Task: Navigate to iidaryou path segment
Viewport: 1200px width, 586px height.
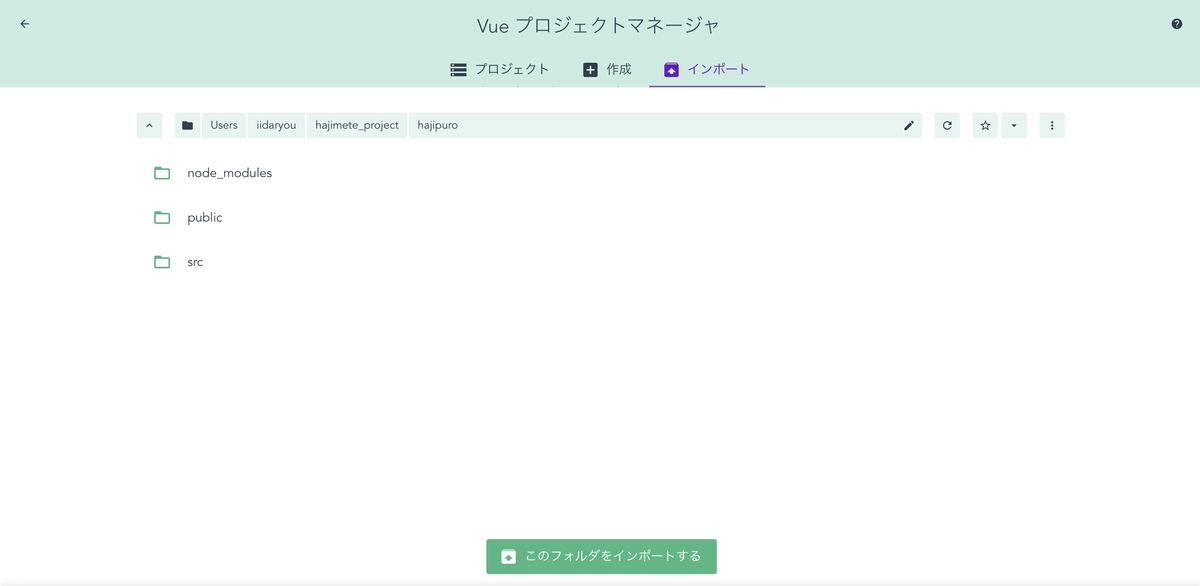Action: click(276, 125)
